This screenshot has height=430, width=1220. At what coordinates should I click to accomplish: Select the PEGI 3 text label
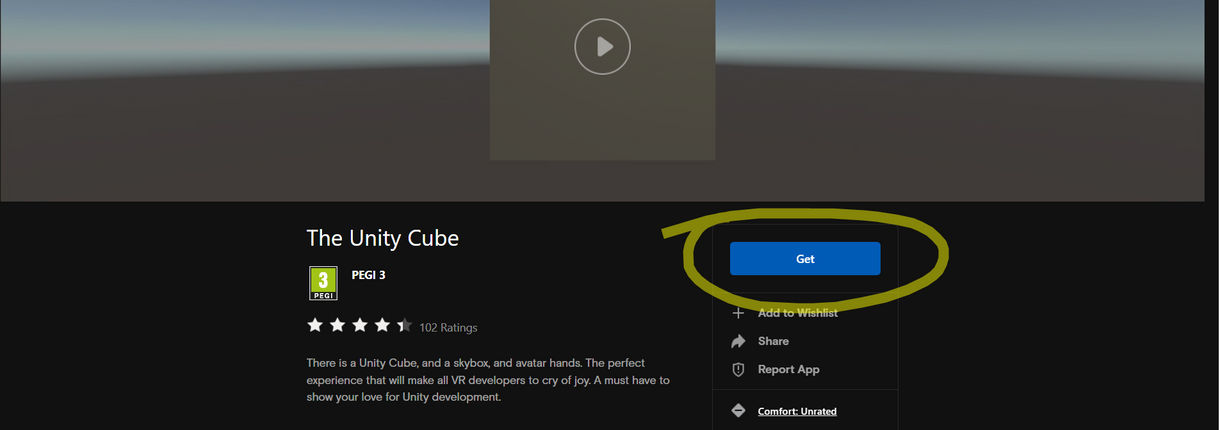[368, 274]
